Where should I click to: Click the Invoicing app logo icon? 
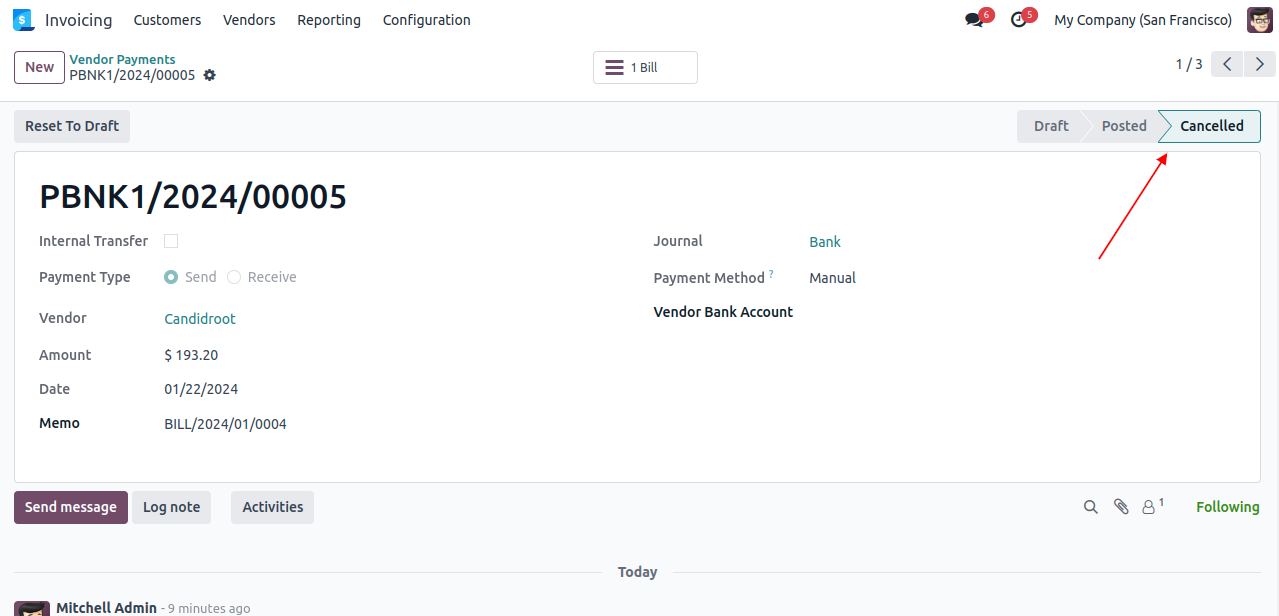click(23, 20)
